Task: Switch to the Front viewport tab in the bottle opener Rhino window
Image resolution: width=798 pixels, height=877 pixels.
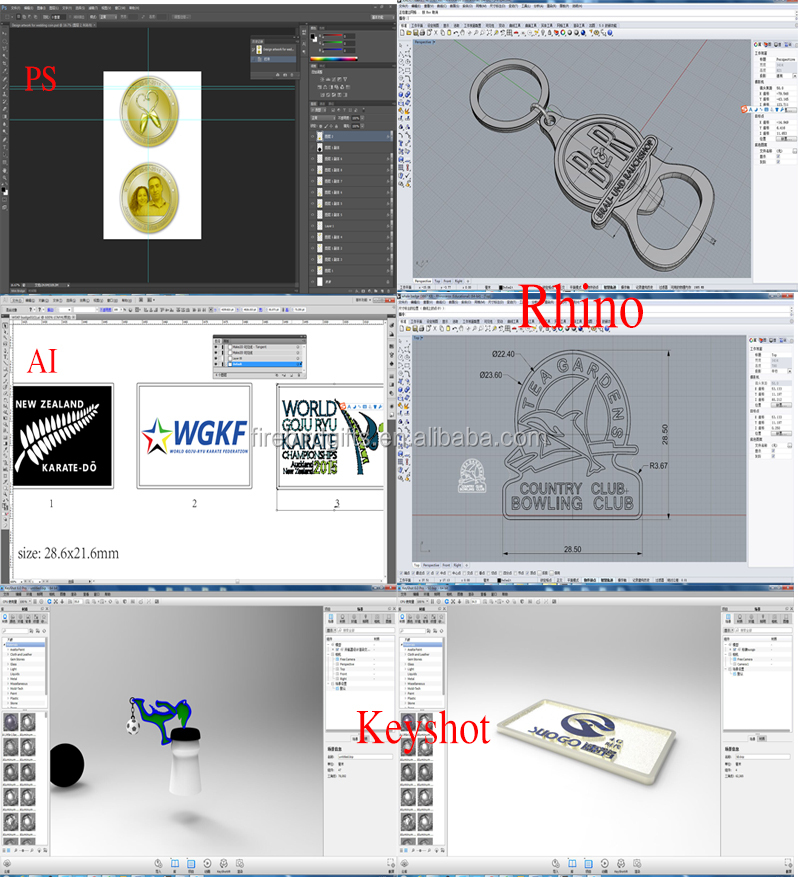Action: tap(446, 282)
